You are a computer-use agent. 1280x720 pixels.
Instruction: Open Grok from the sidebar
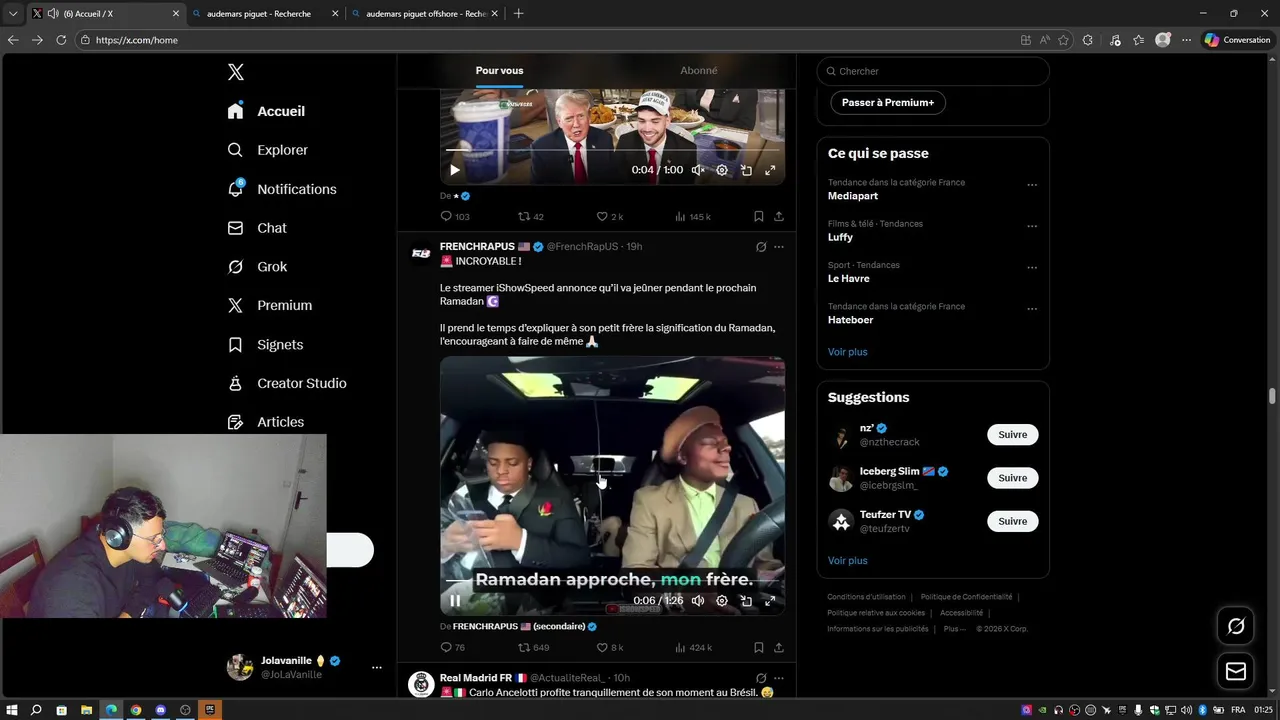pos(257,267)
